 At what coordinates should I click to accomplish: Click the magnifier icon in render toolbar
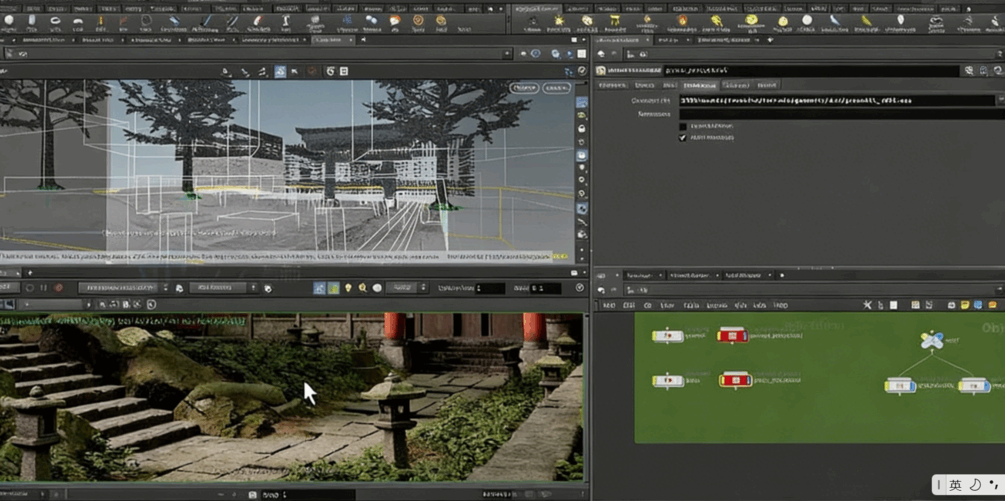(362, 288)
